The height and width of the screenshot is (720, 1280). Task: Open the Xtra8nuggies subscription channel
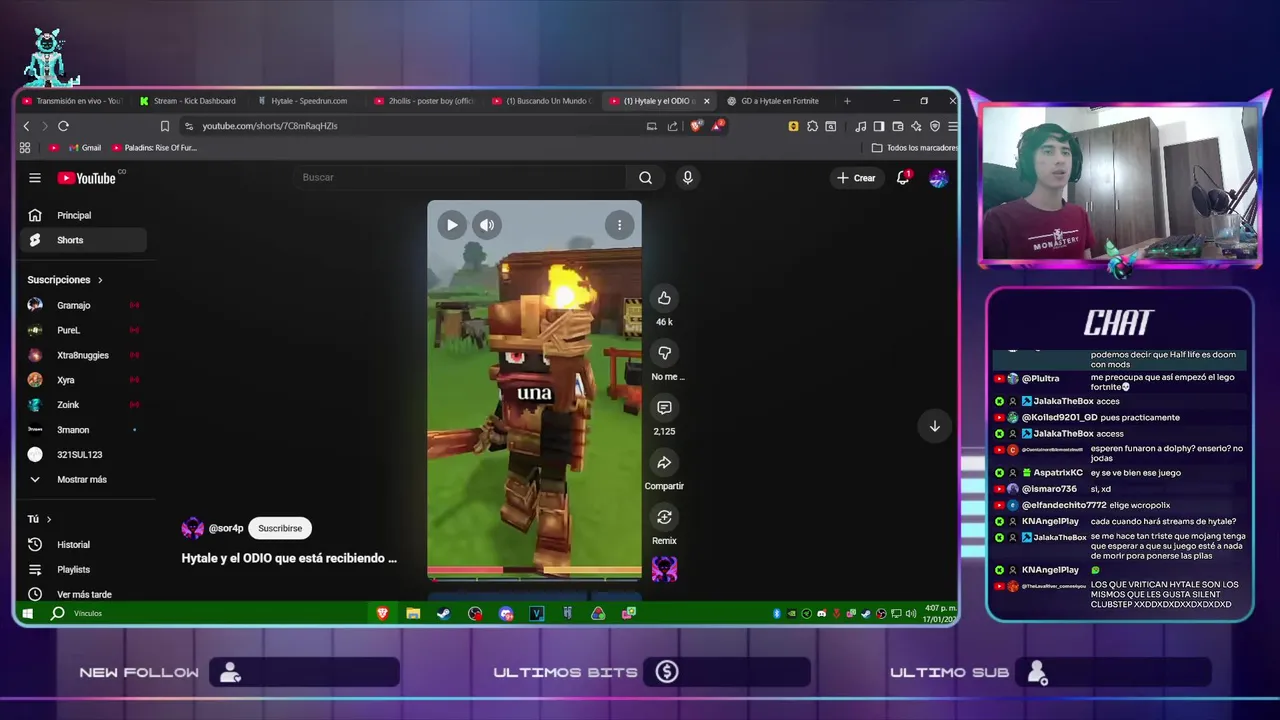(x=83, y=355)
